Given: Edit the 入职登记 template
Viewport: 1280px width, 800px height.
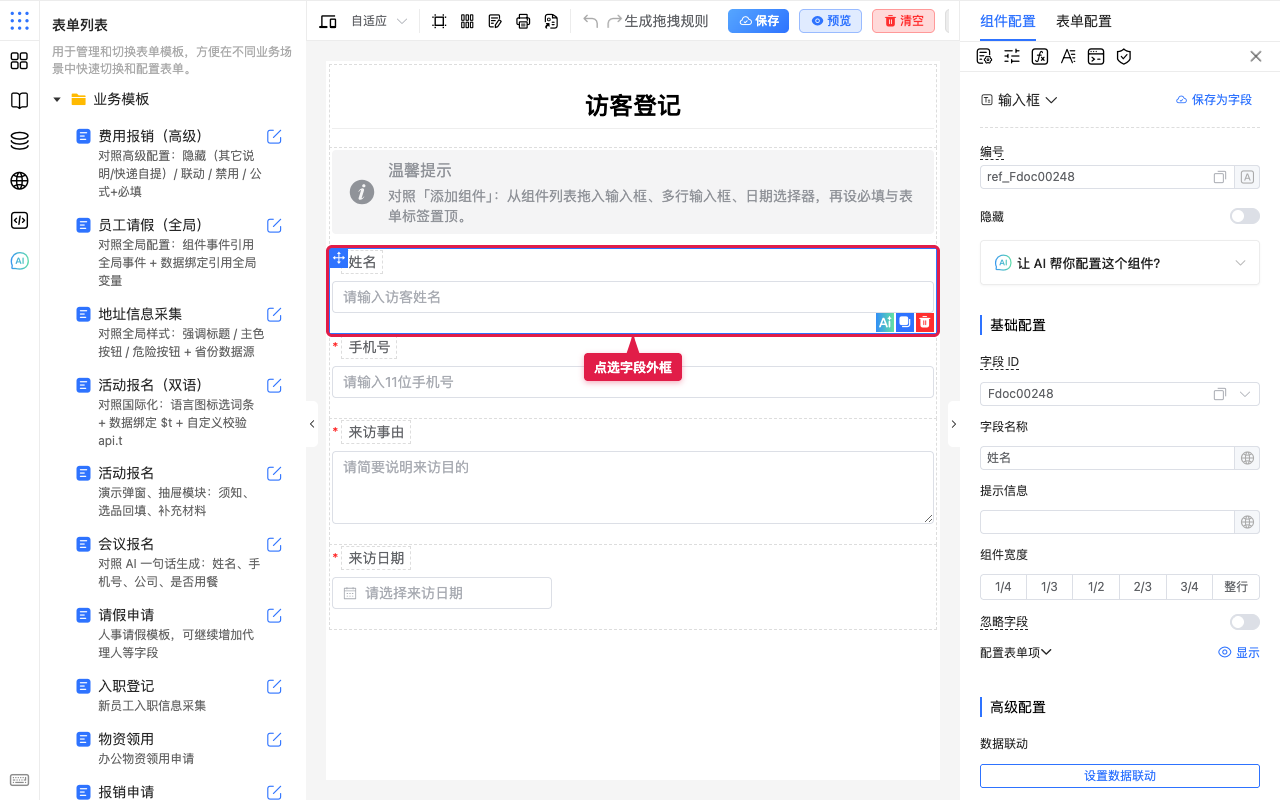Looking at the screenshot, I should [274, 686].
